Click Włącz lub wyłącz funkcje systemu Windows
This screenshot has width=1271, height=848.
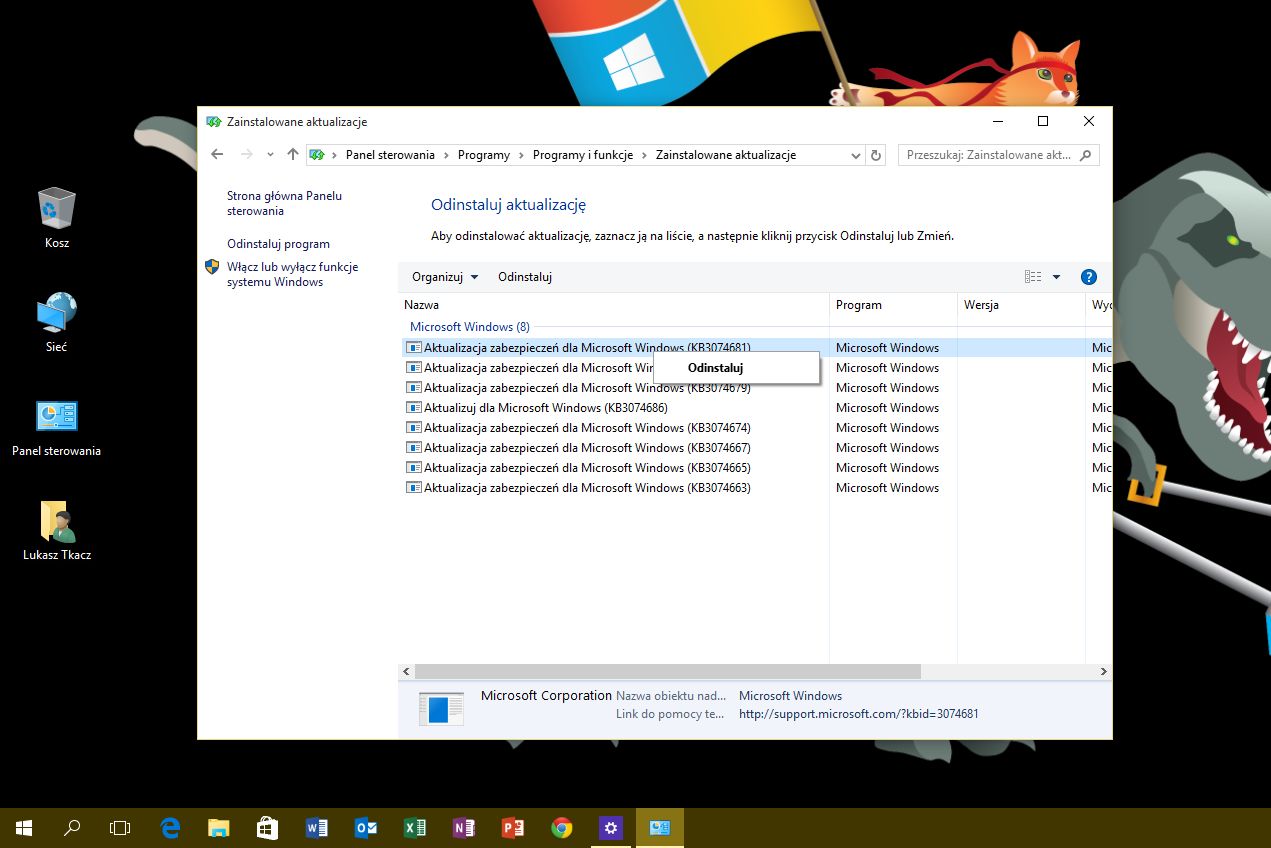pyautogui.click(x=292, y=275)
